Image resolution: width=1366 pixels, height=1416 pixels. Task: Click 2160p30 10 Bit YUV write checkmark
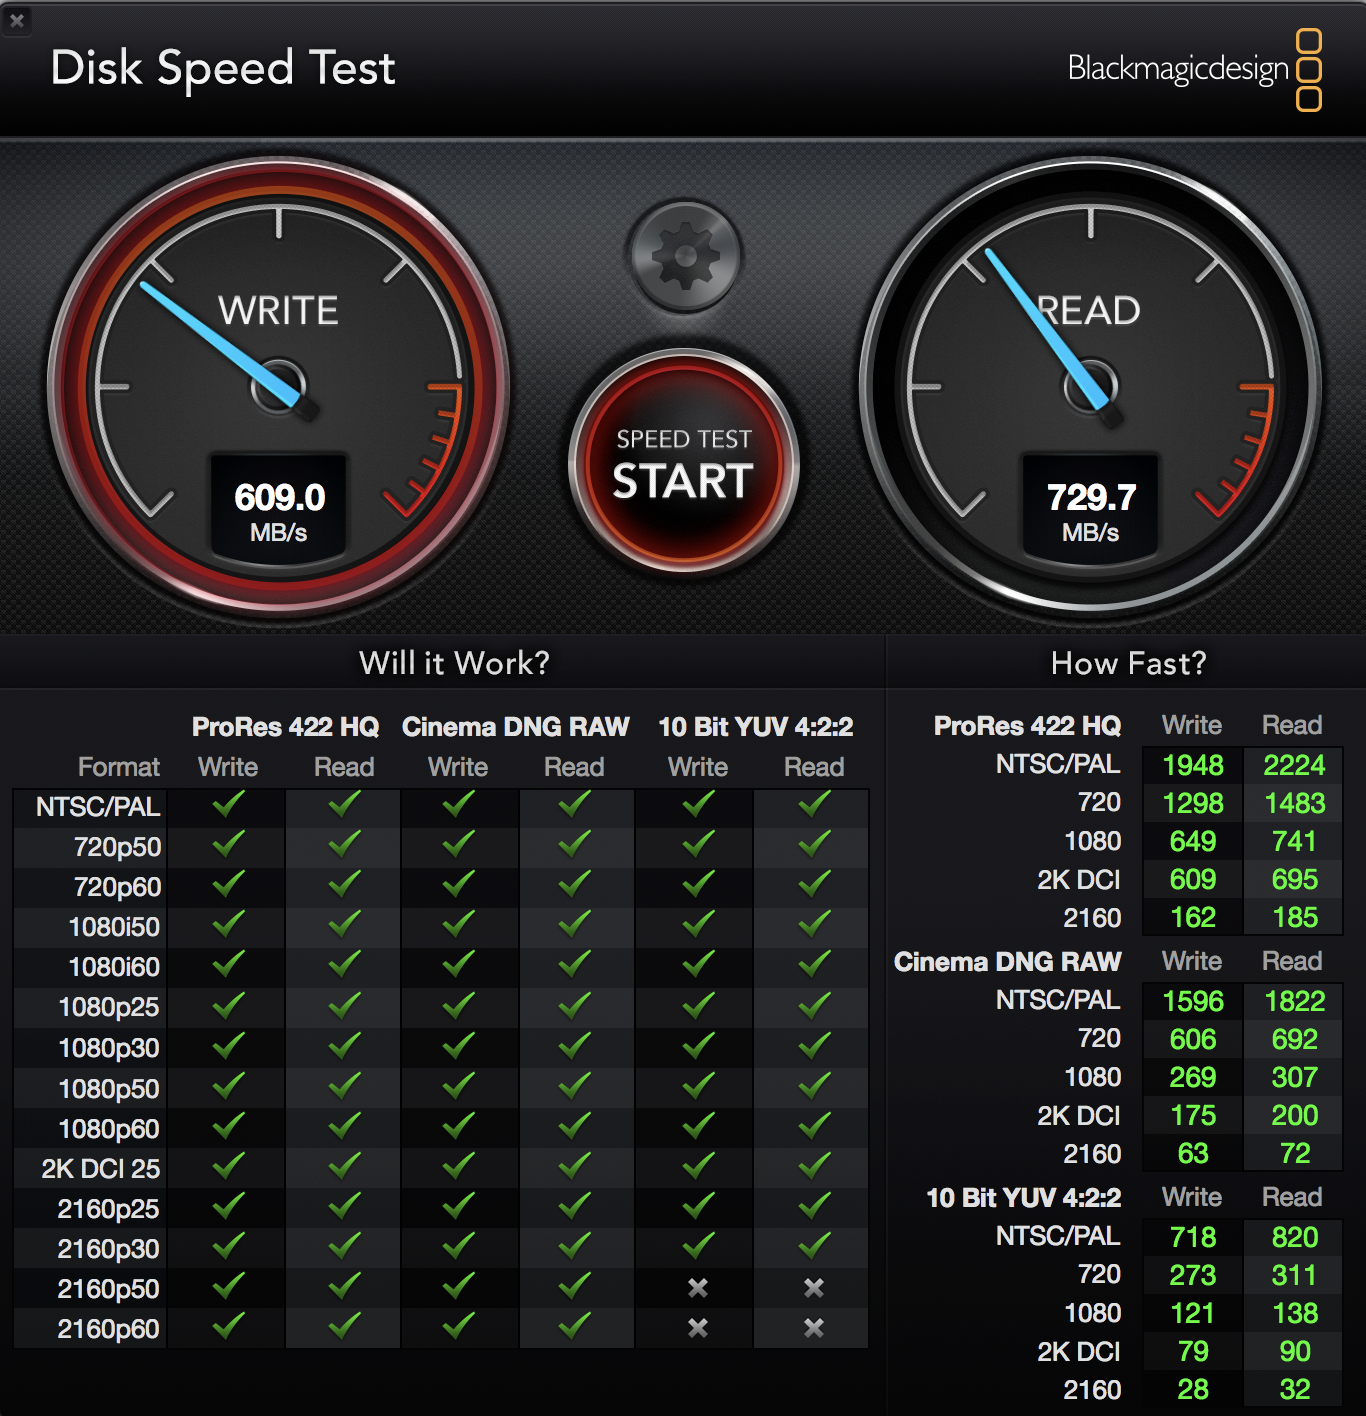[x=698, y=1247]
